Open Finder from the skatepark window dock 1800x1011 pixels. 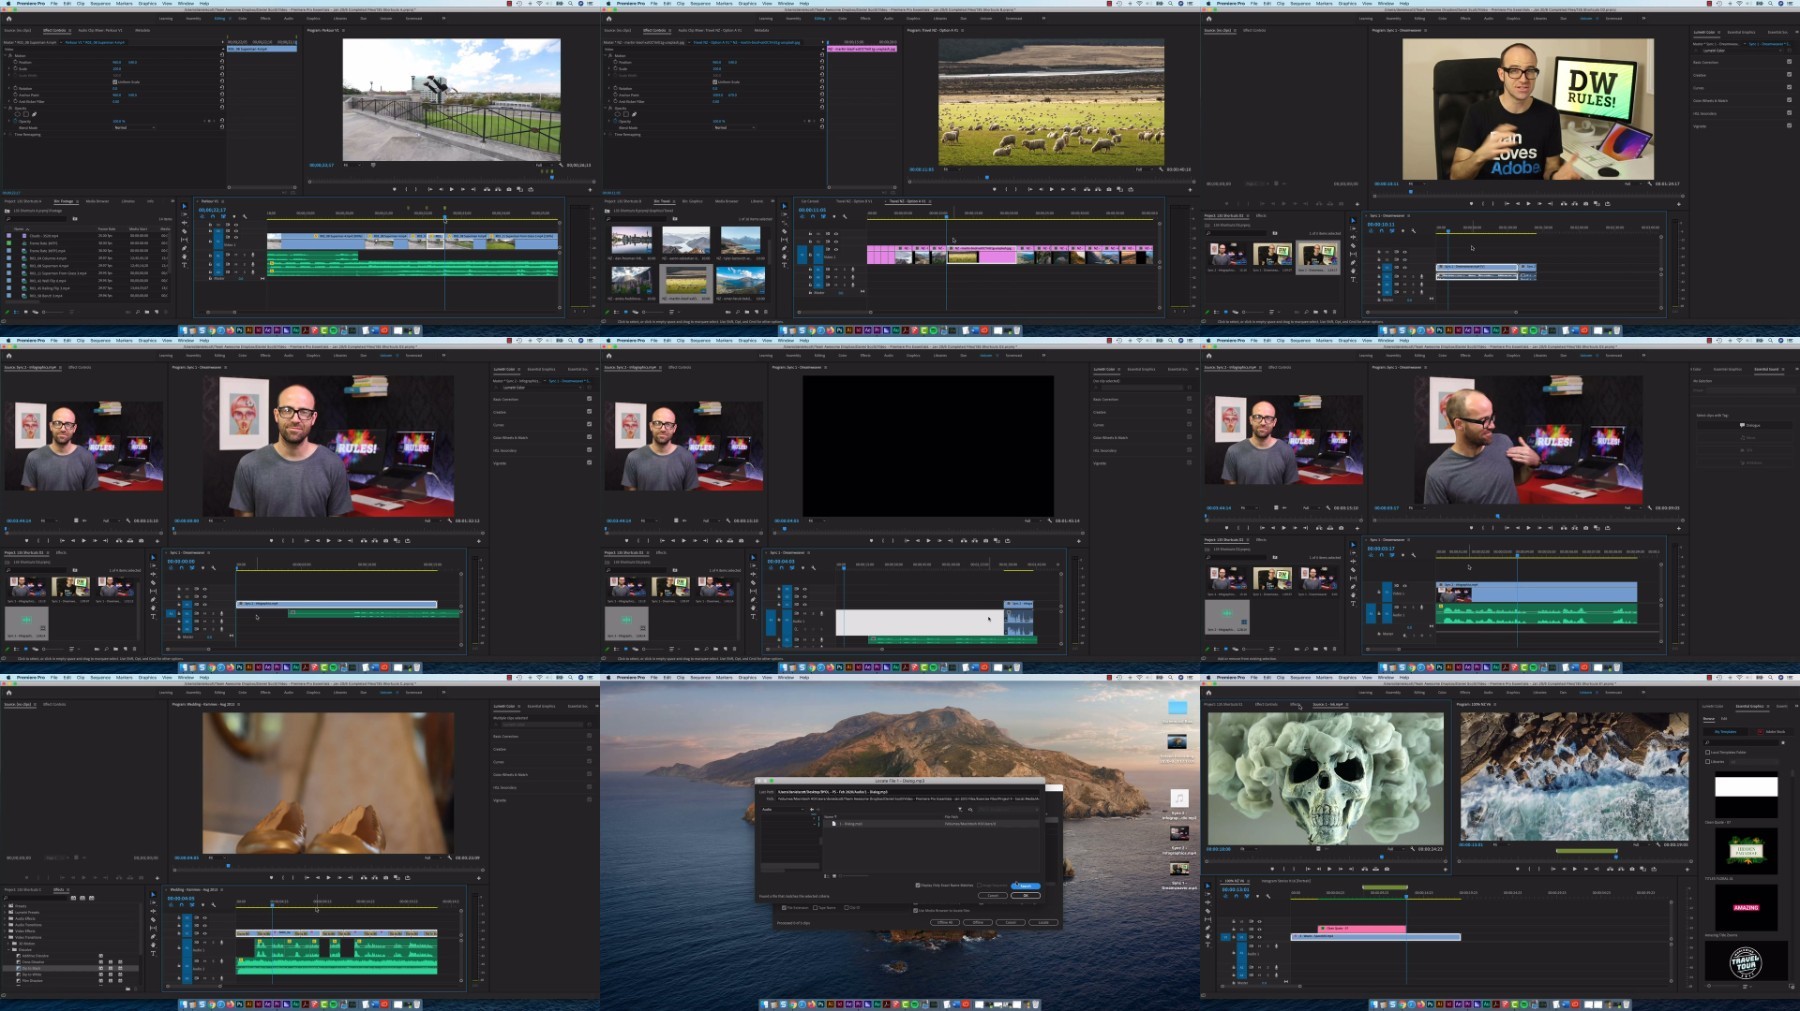tap(184, 330)
